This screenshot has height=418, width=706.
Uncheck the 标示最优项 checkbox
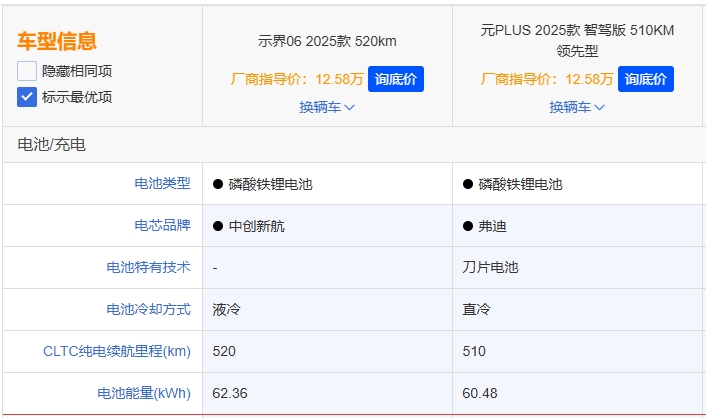click(27, 97)
